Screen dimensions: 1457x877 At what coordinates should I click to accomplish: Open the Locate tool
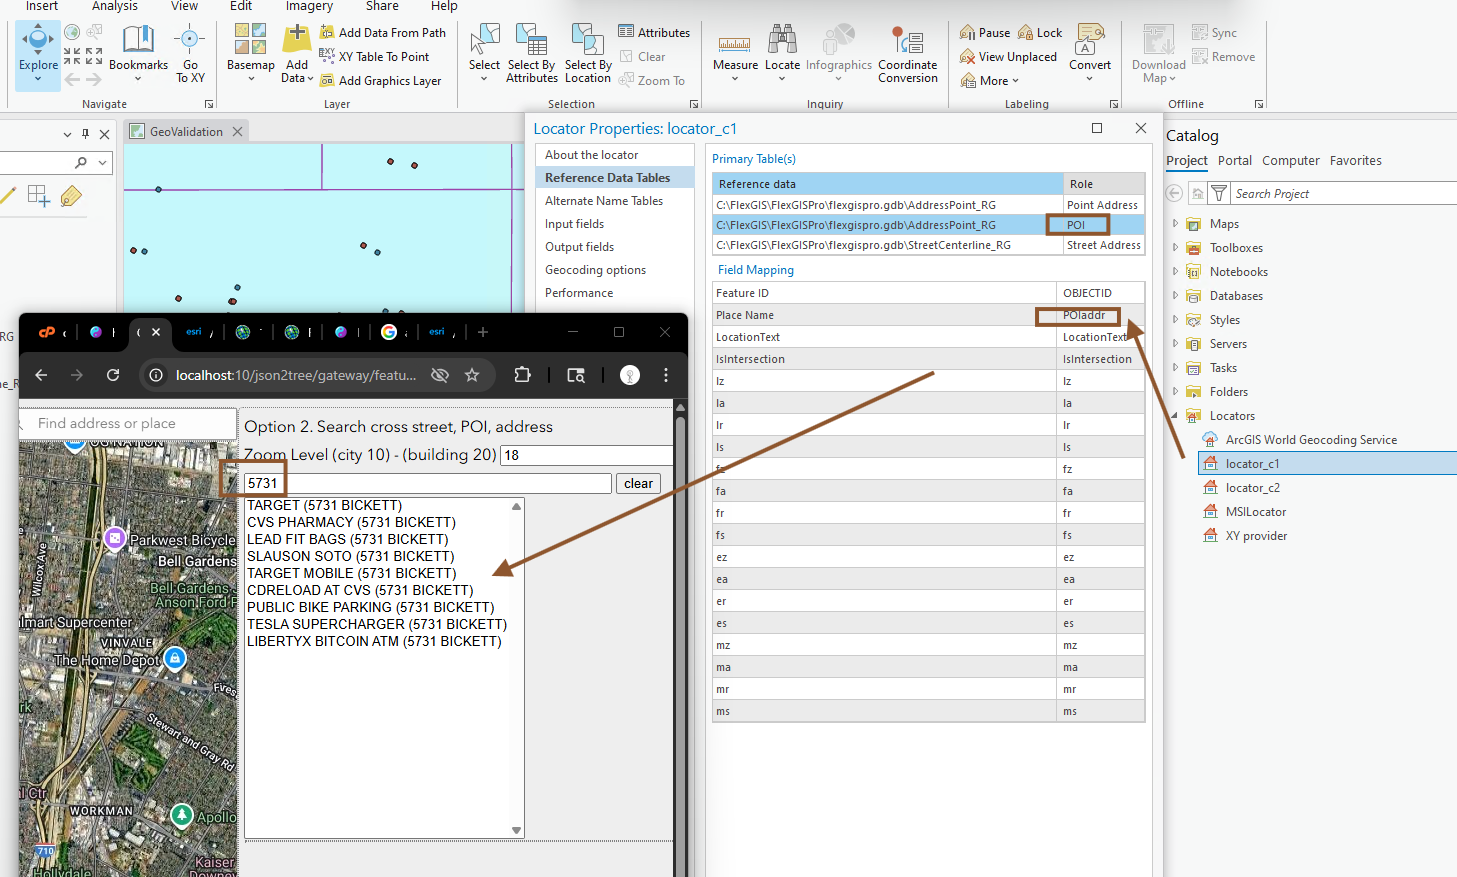[782, 52]
